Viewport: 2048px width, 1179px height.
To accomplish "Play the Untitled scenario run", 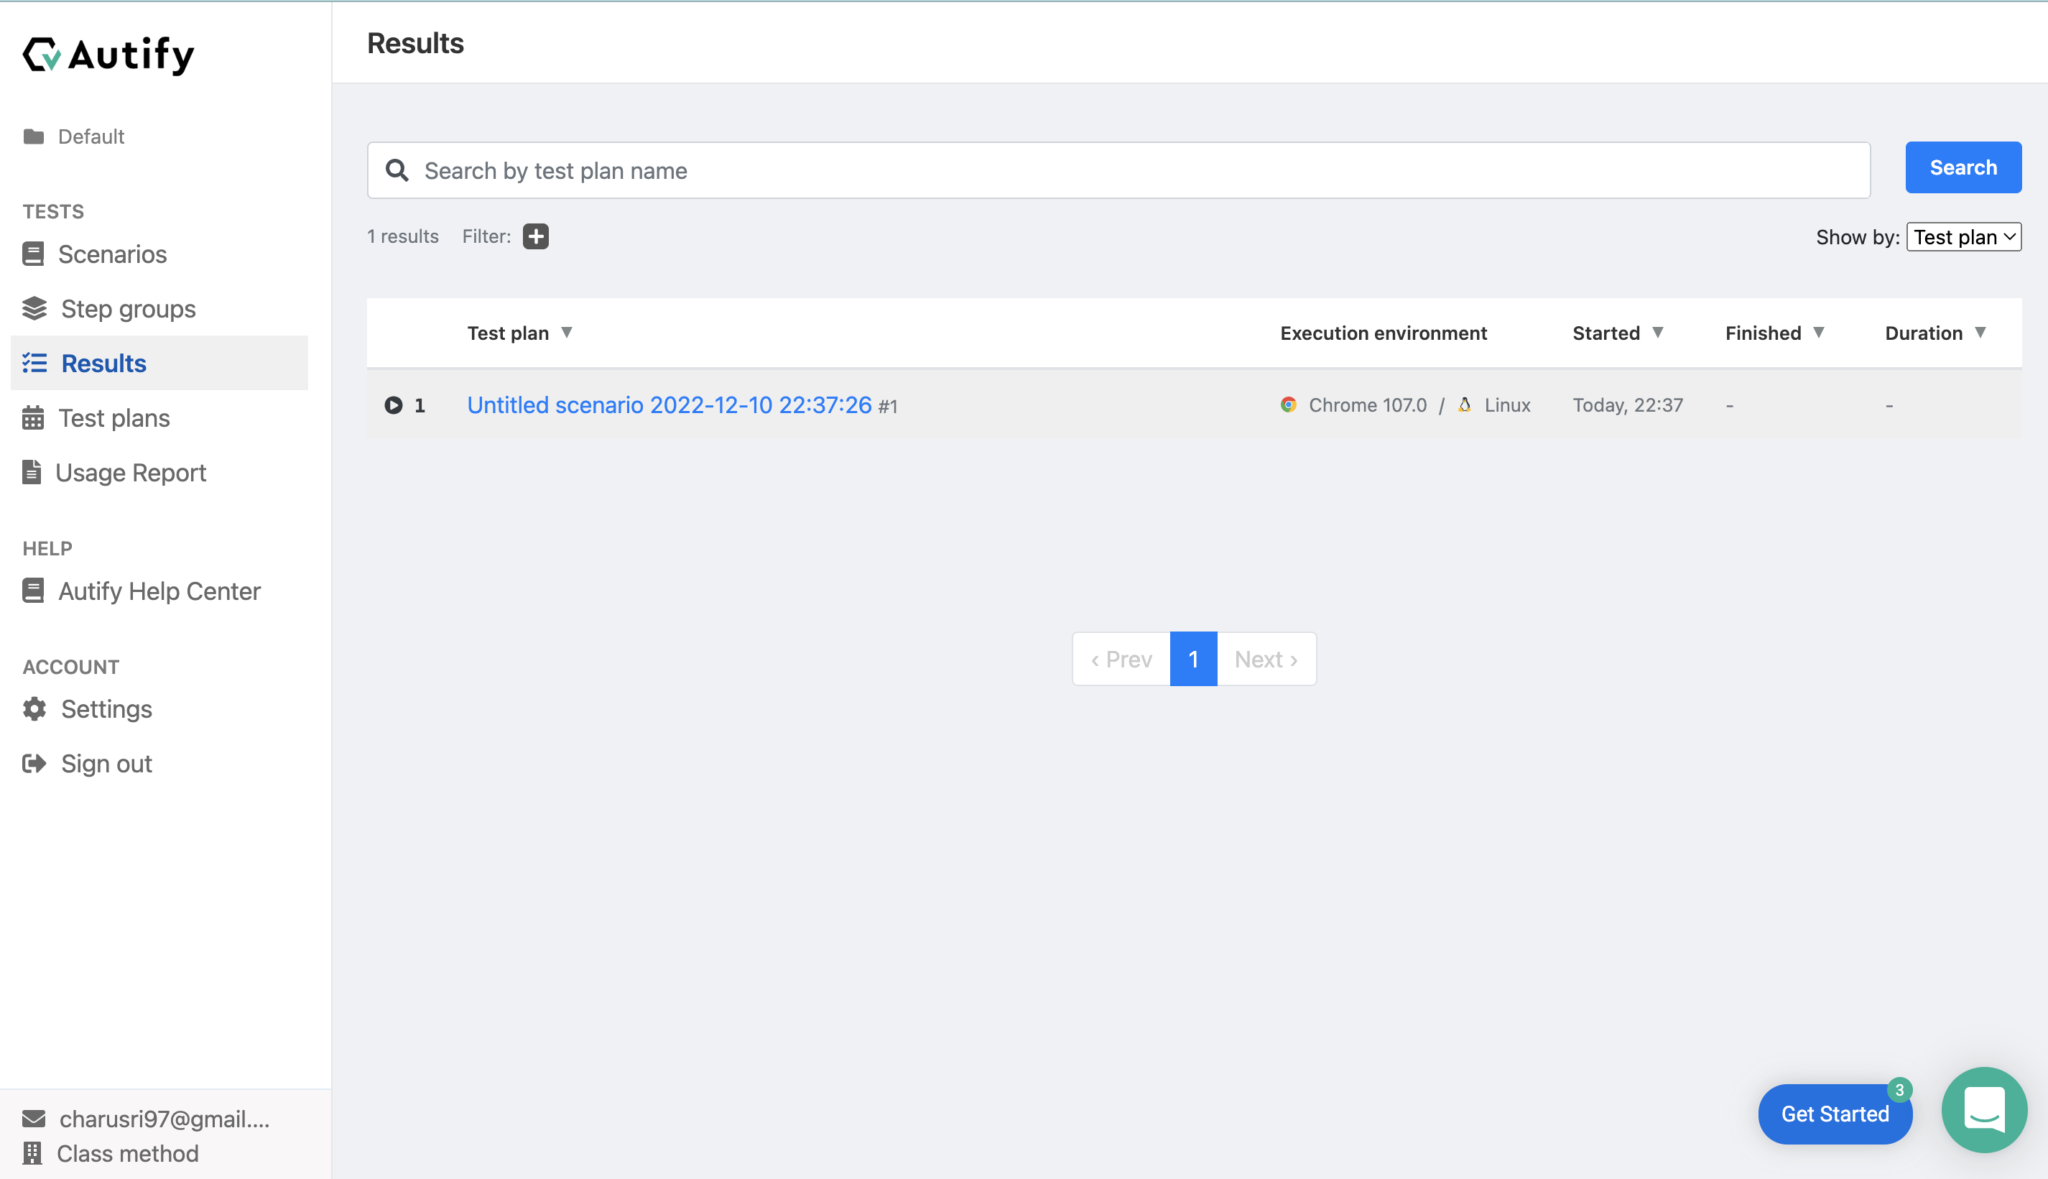I will 392,405.
